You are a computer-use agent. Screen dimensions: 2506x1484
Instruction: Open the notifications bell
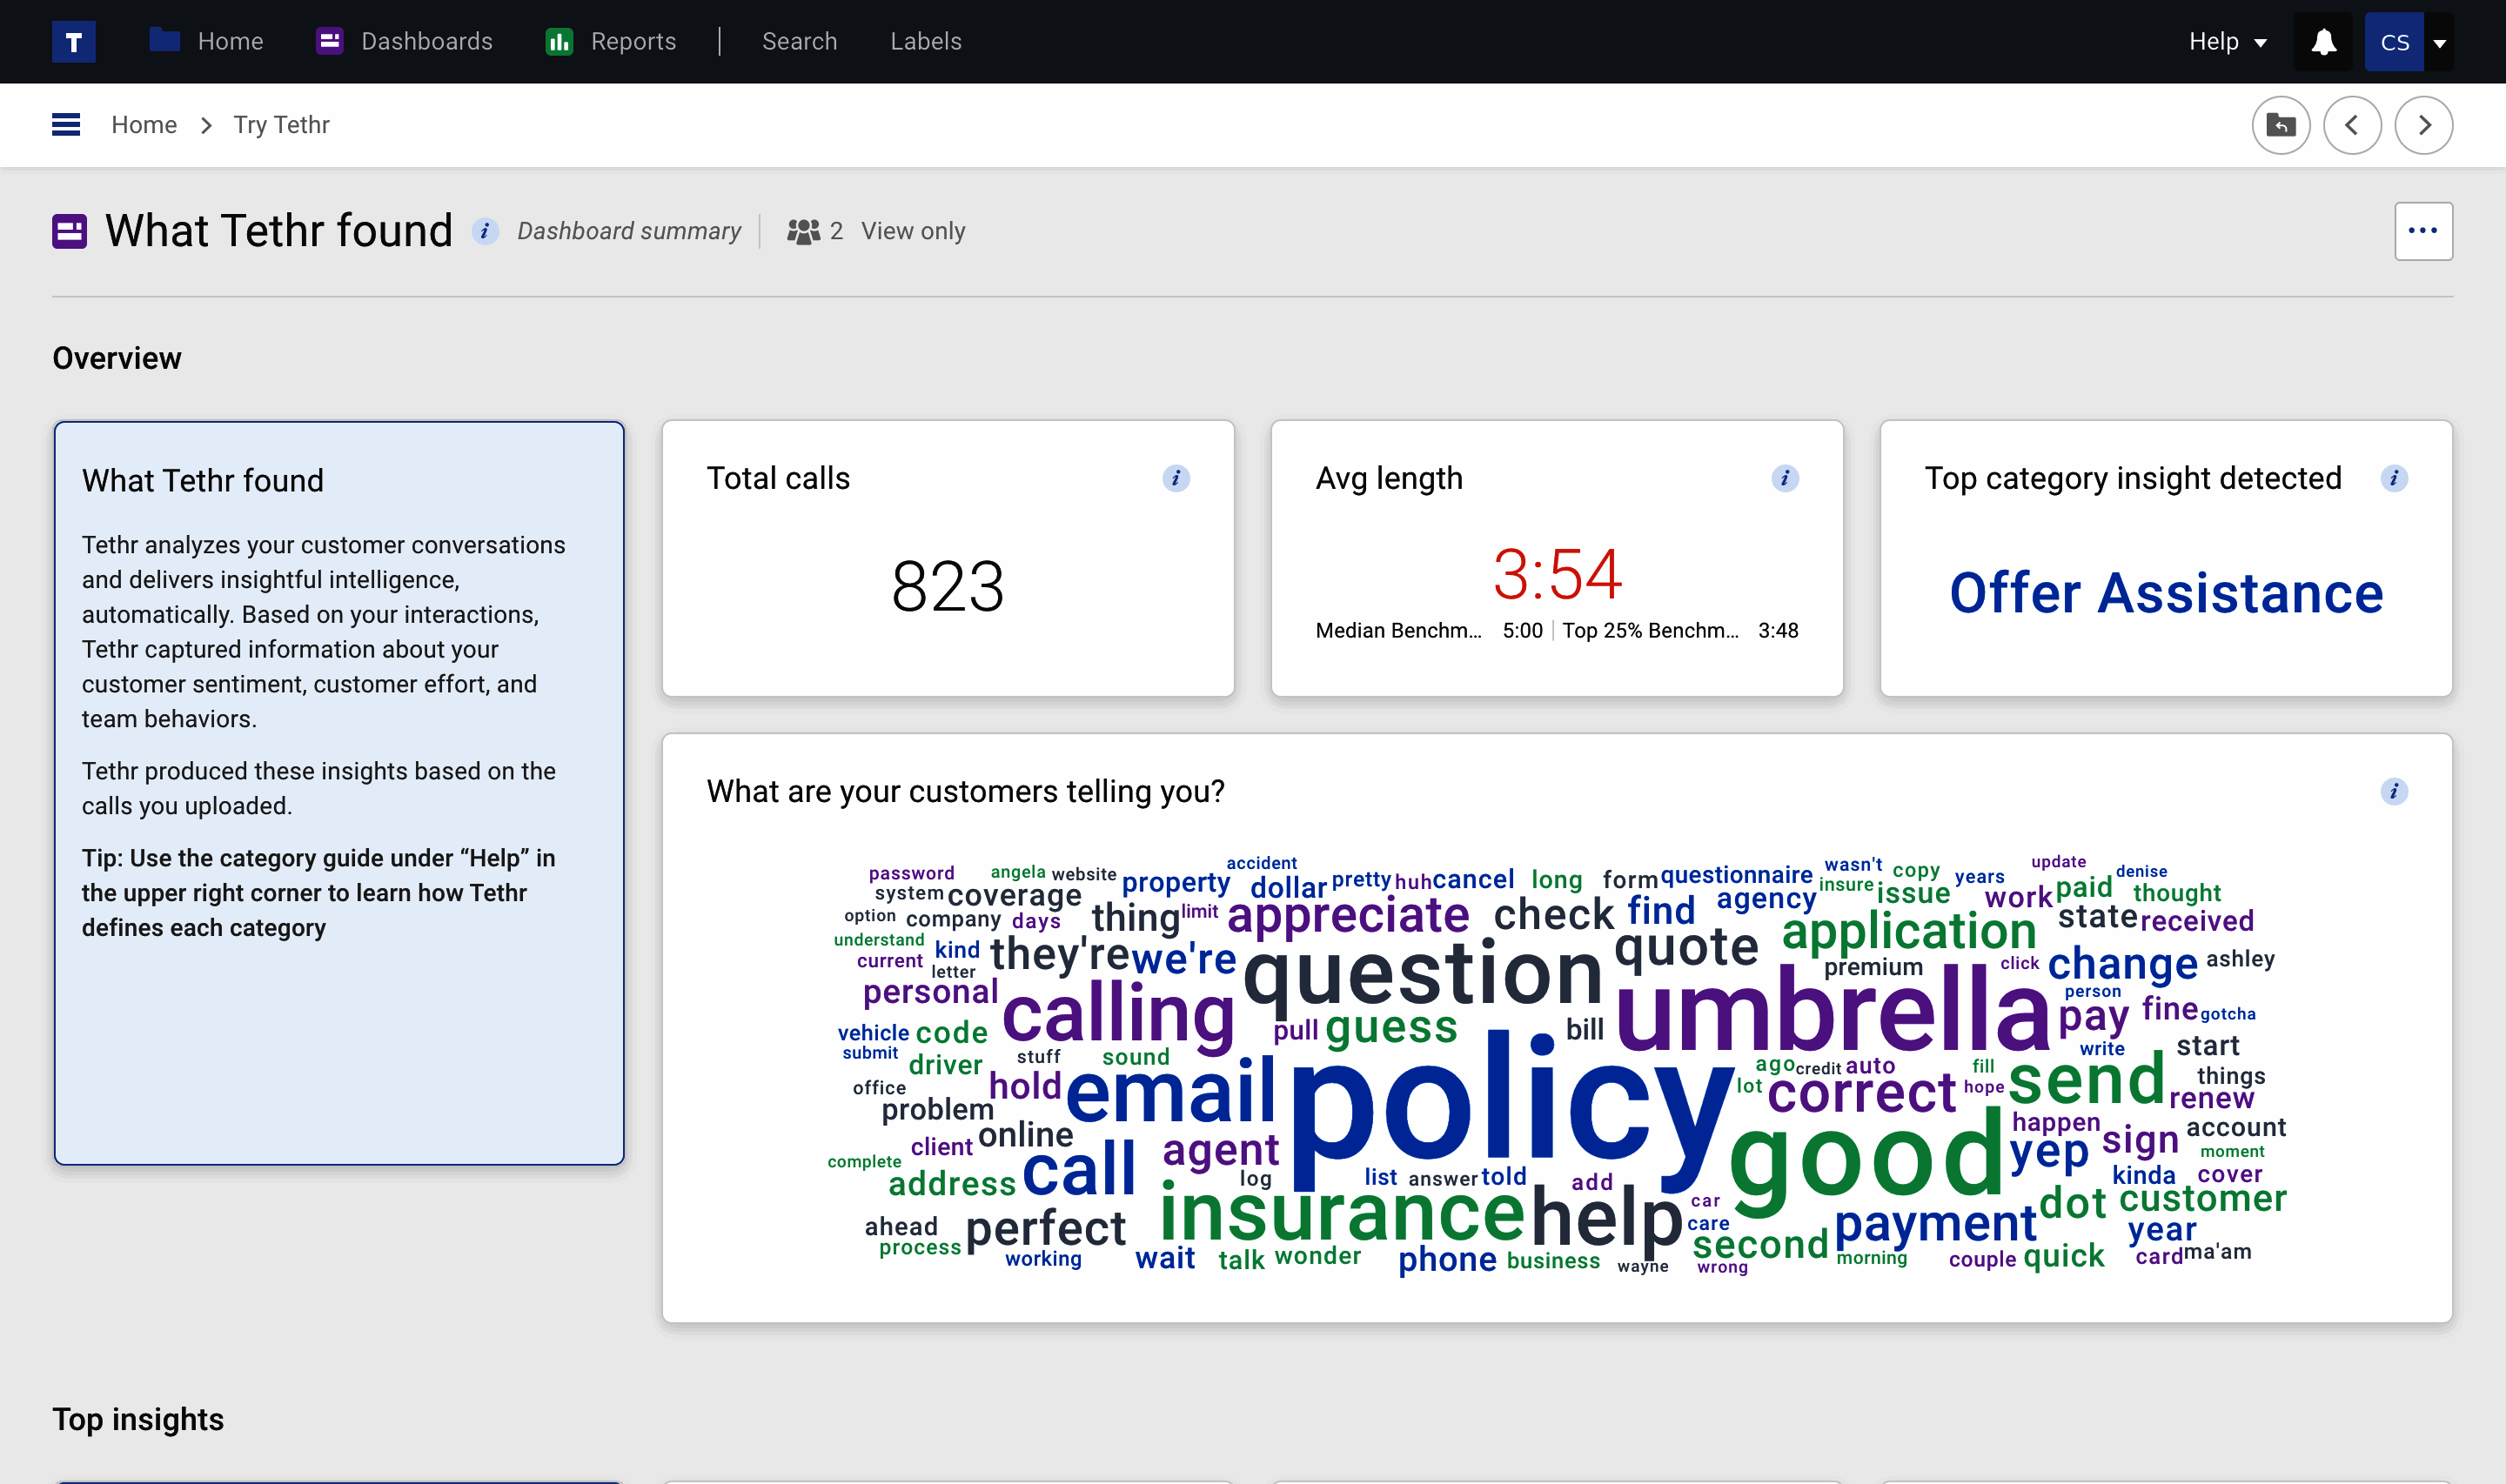pyautogui.click(x=2323, y=42)
